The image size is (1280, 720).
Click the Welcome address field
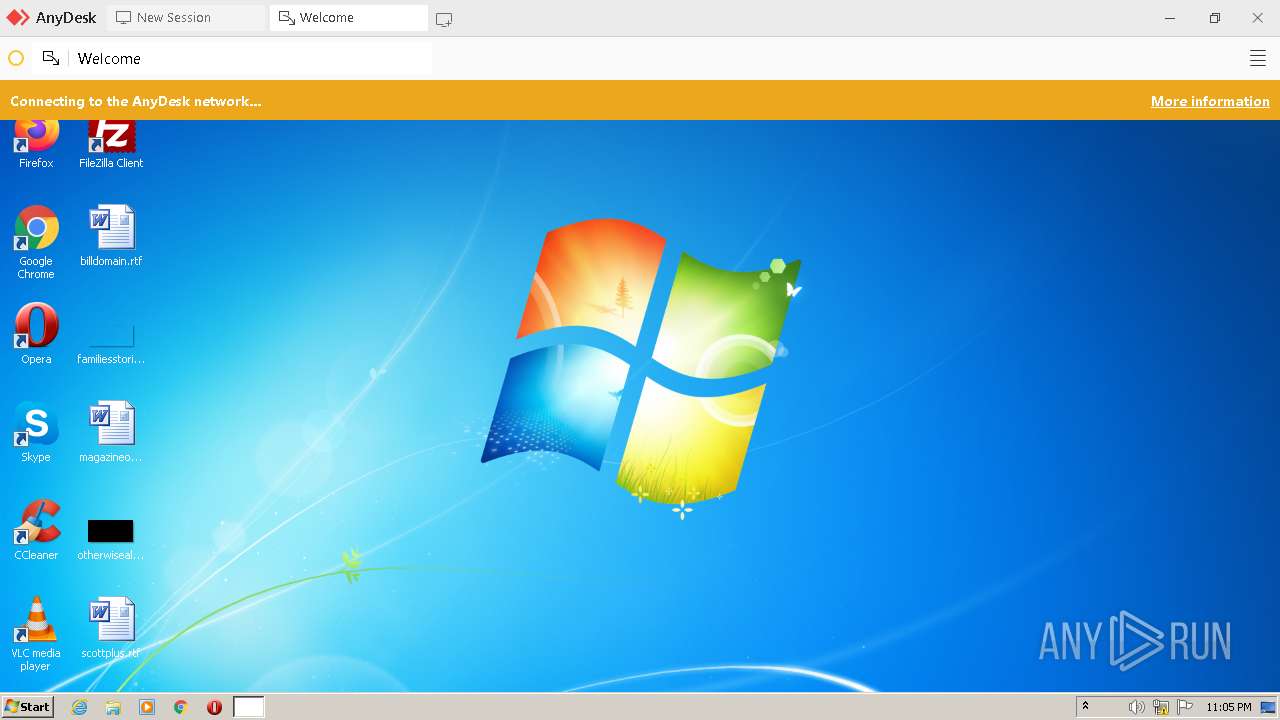251,58
